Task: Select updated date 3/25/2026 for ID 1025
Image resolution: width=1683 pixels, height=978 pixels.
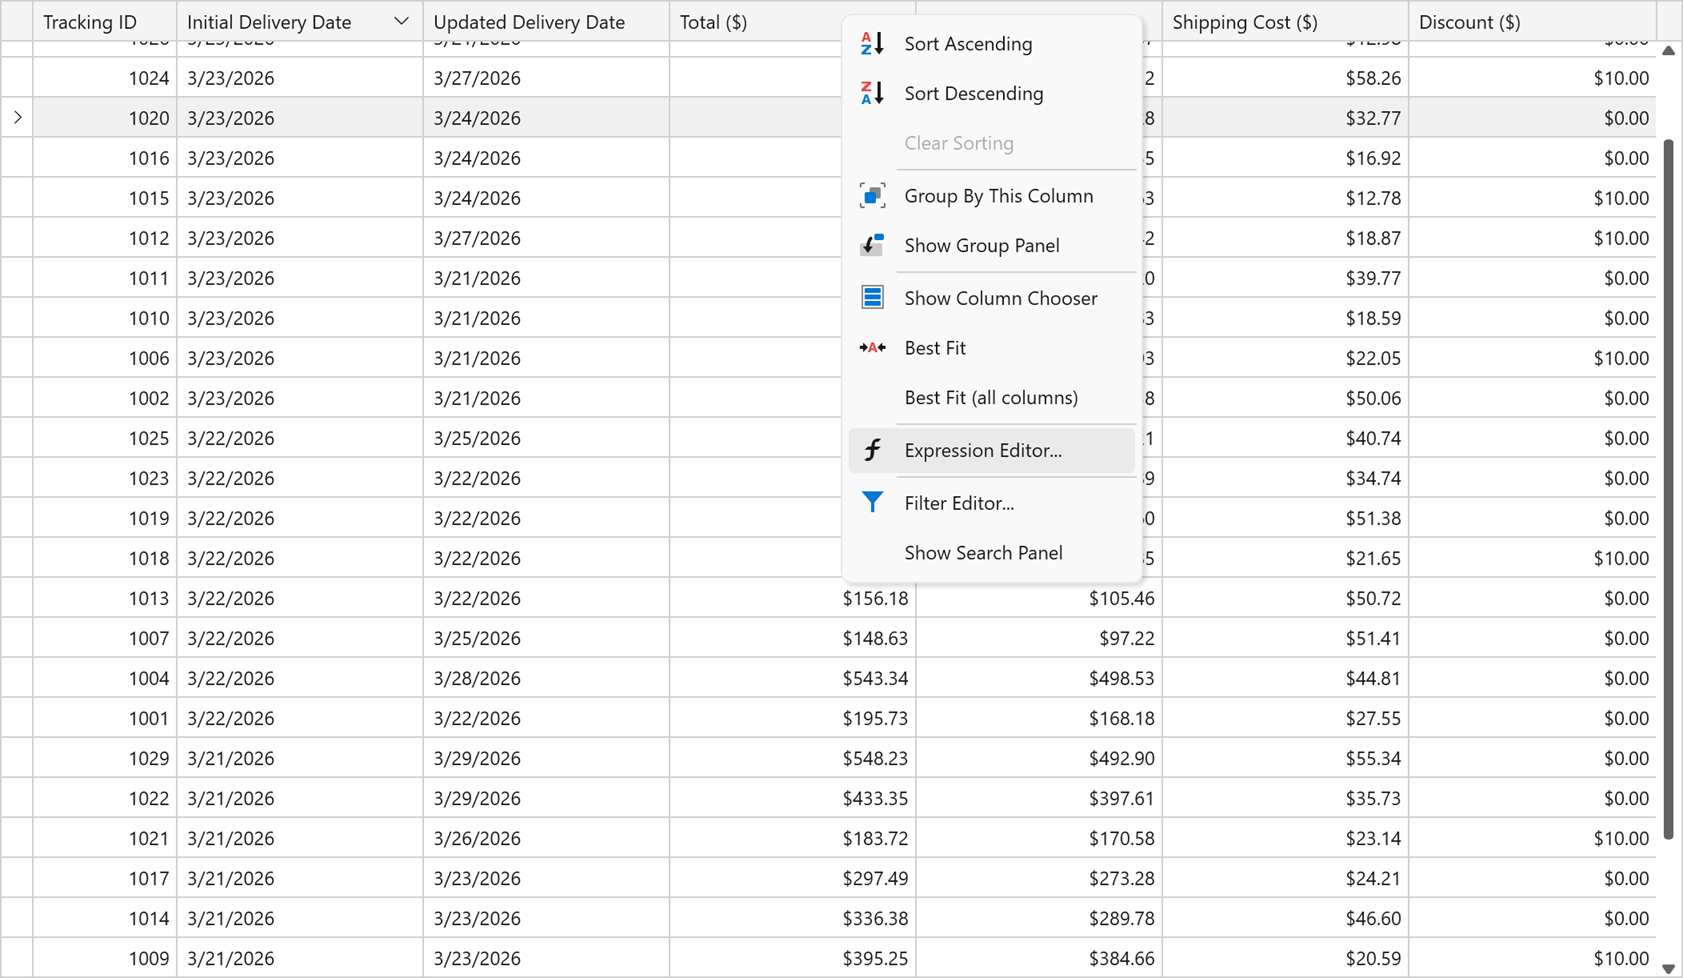Action: pyautogui.click(x=546, y=438)
